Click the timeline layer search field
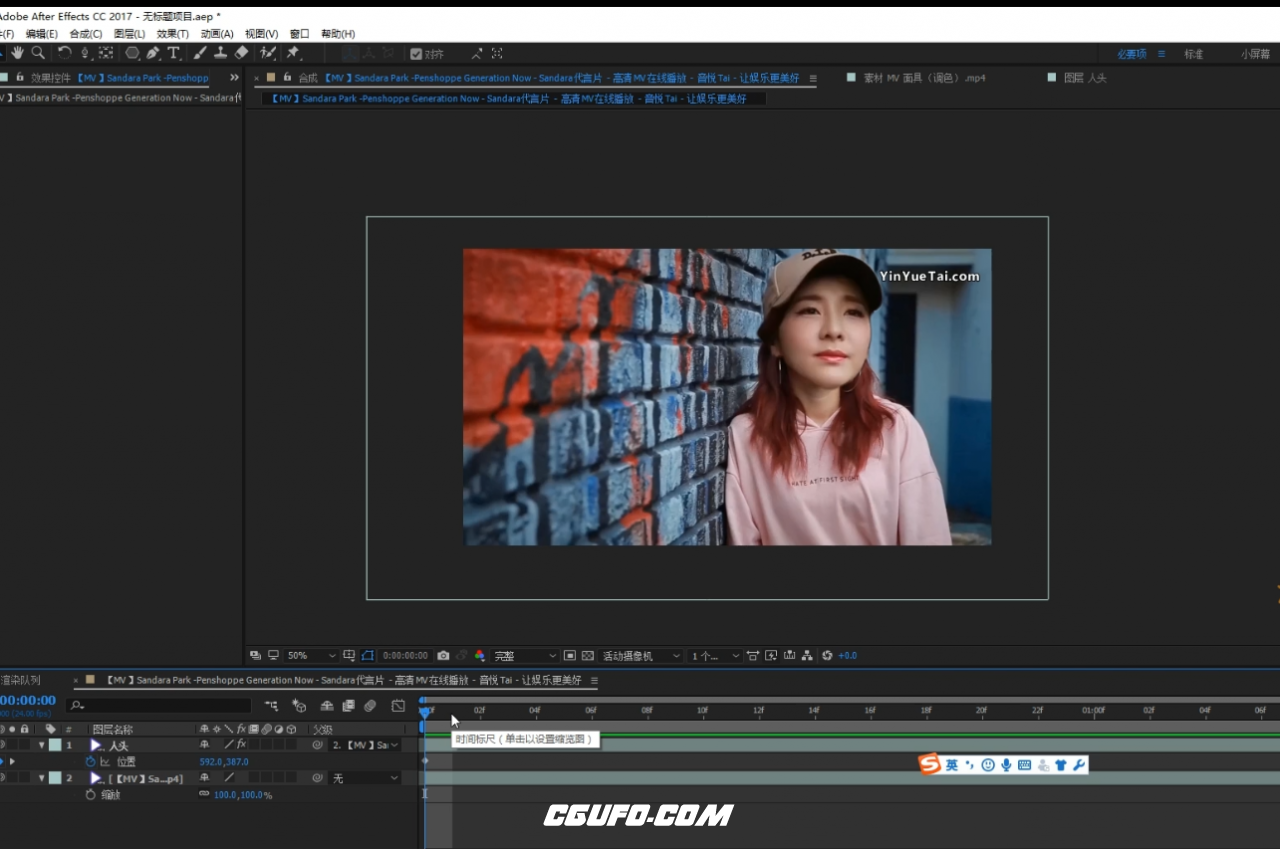 click(x=158, y=706)
